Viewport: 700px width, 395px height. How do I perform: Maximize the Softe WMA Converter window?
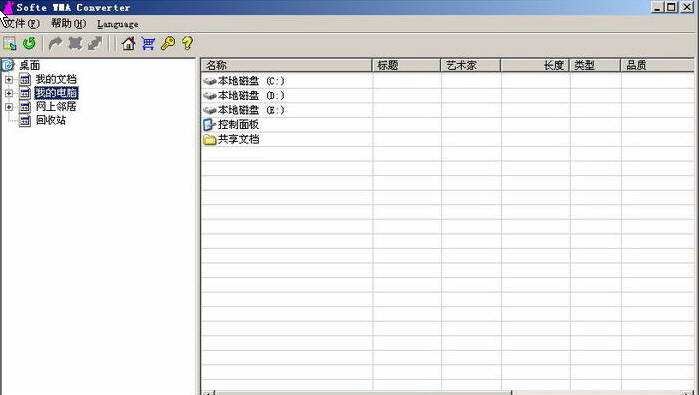click(671, 7)
